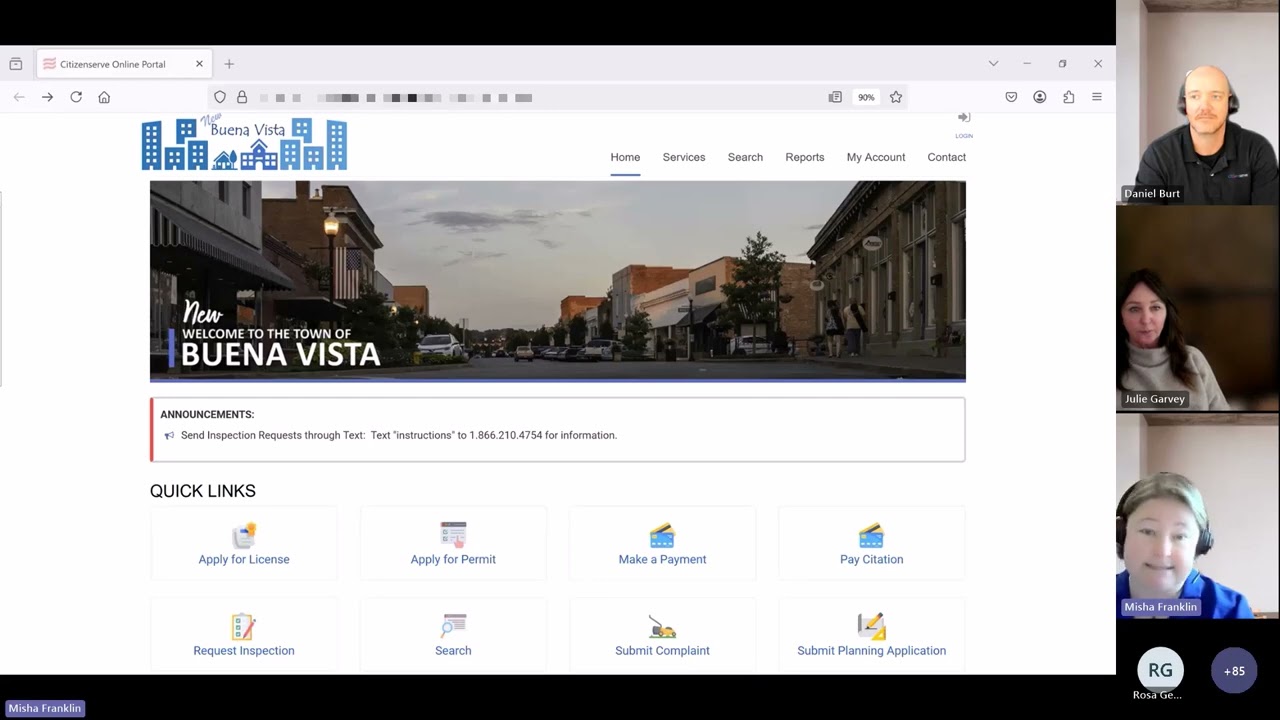Click the Buena Vista town logo

(244, 144)
